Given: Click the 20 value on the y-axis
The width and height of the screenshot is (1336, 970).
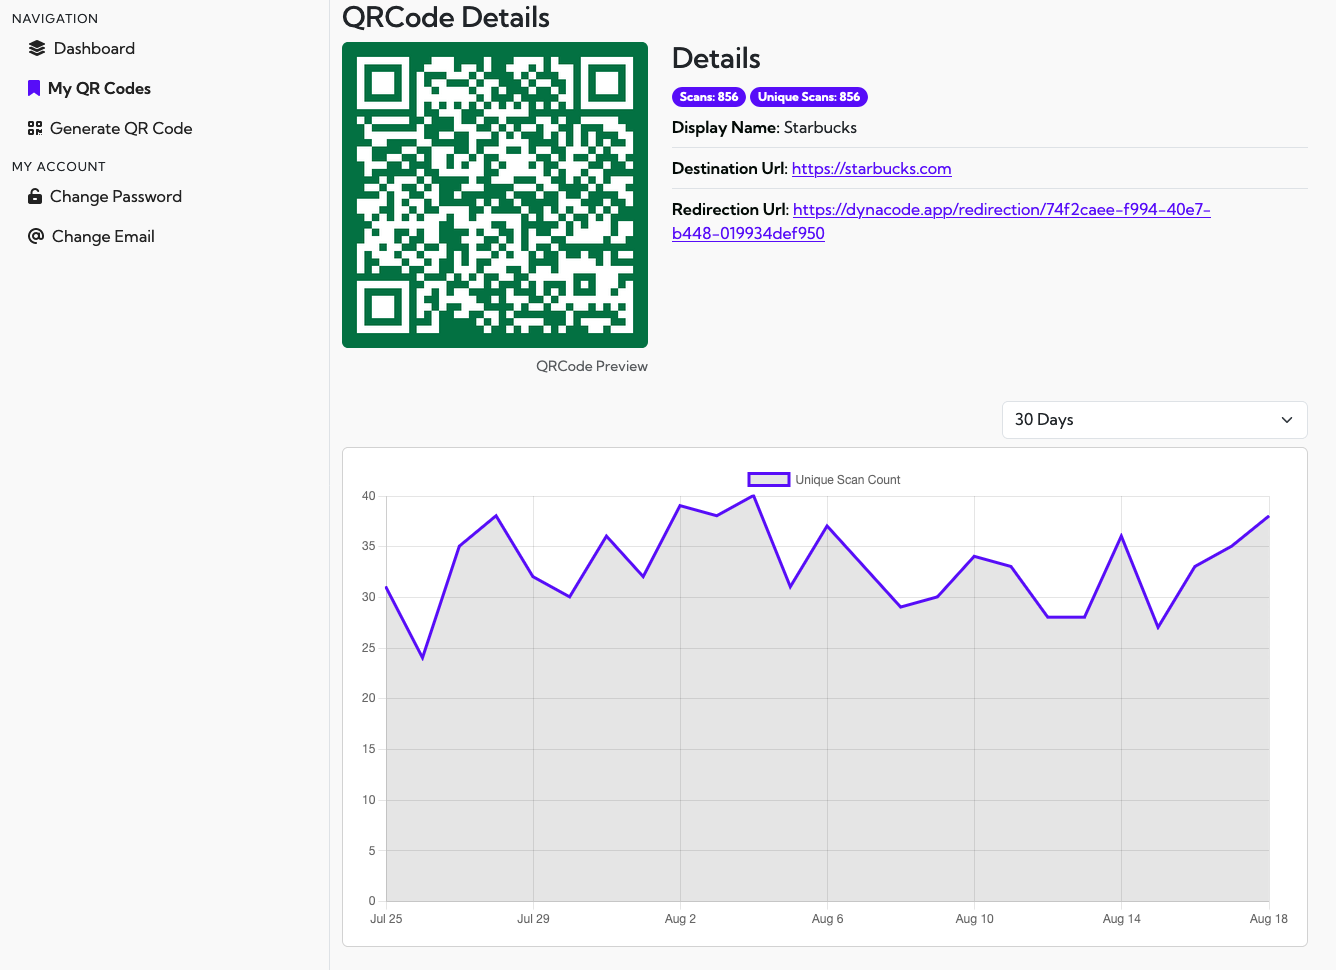Looking at the screenshot, I should (x=368, y=698).
